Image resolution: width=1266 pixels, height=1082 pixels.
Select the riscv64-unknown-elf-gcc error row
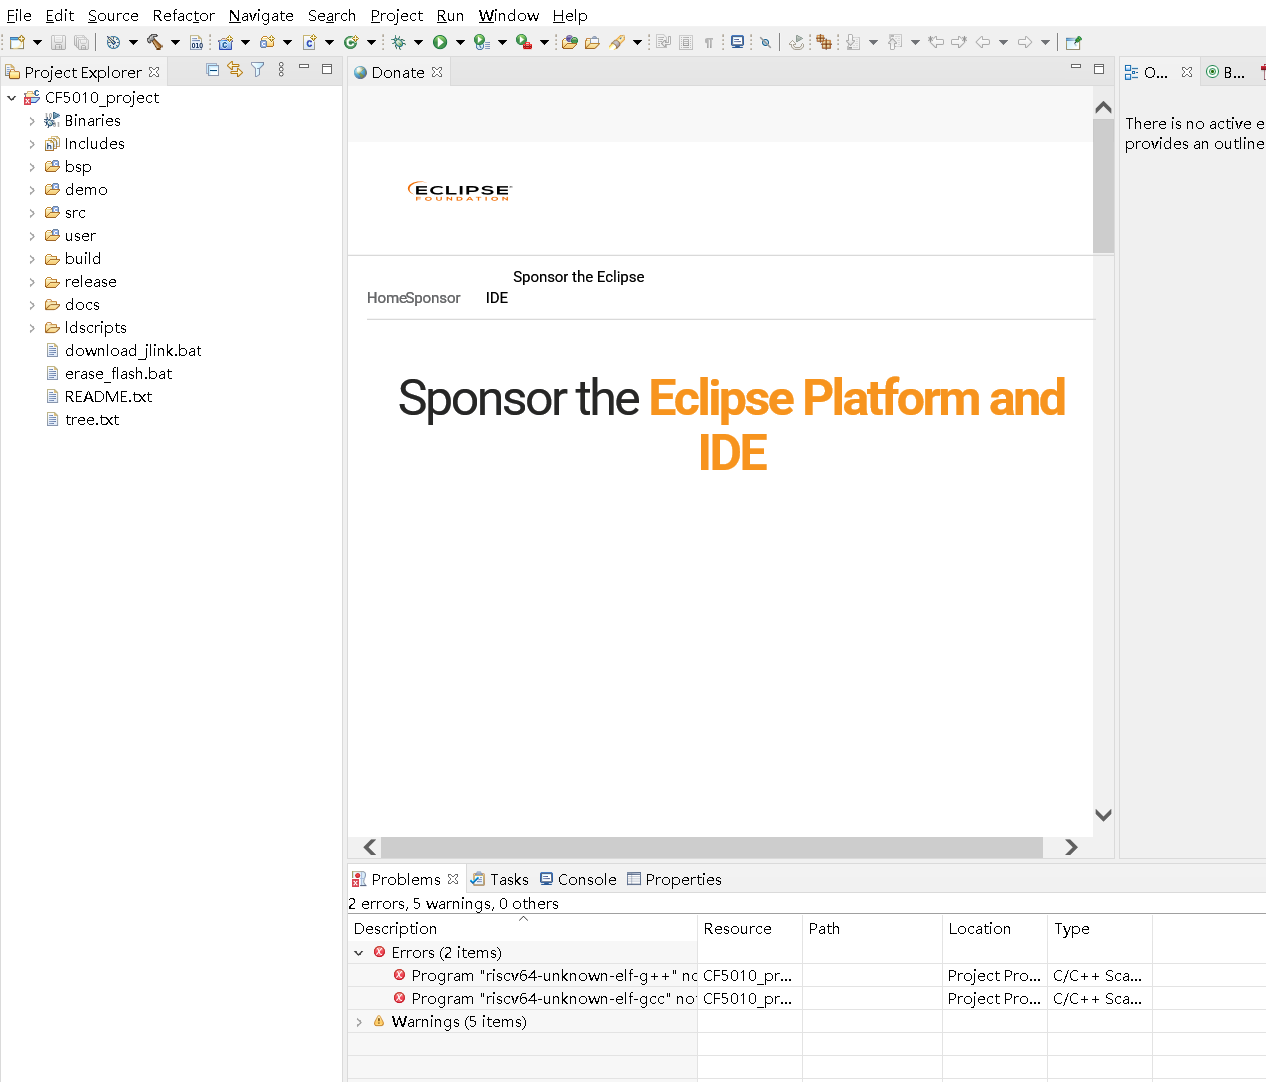[806, 999]
